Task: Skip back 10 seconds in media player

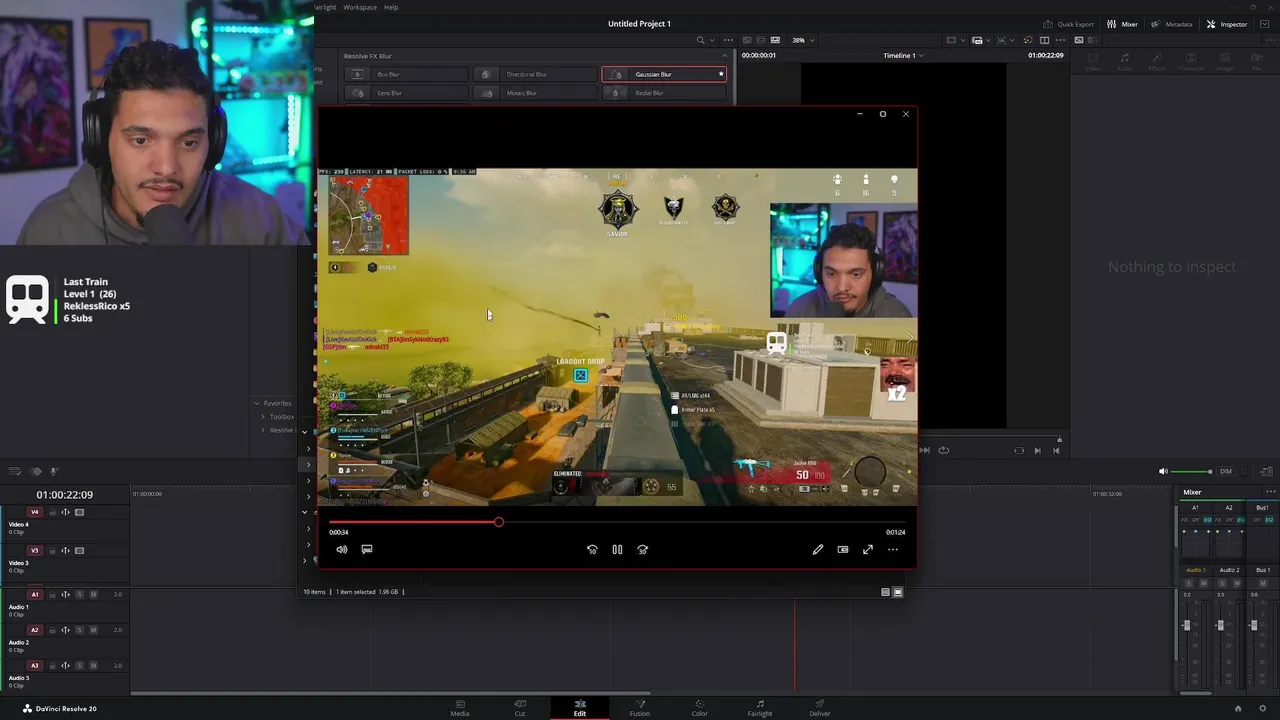Action: click(x=592, y=549)
